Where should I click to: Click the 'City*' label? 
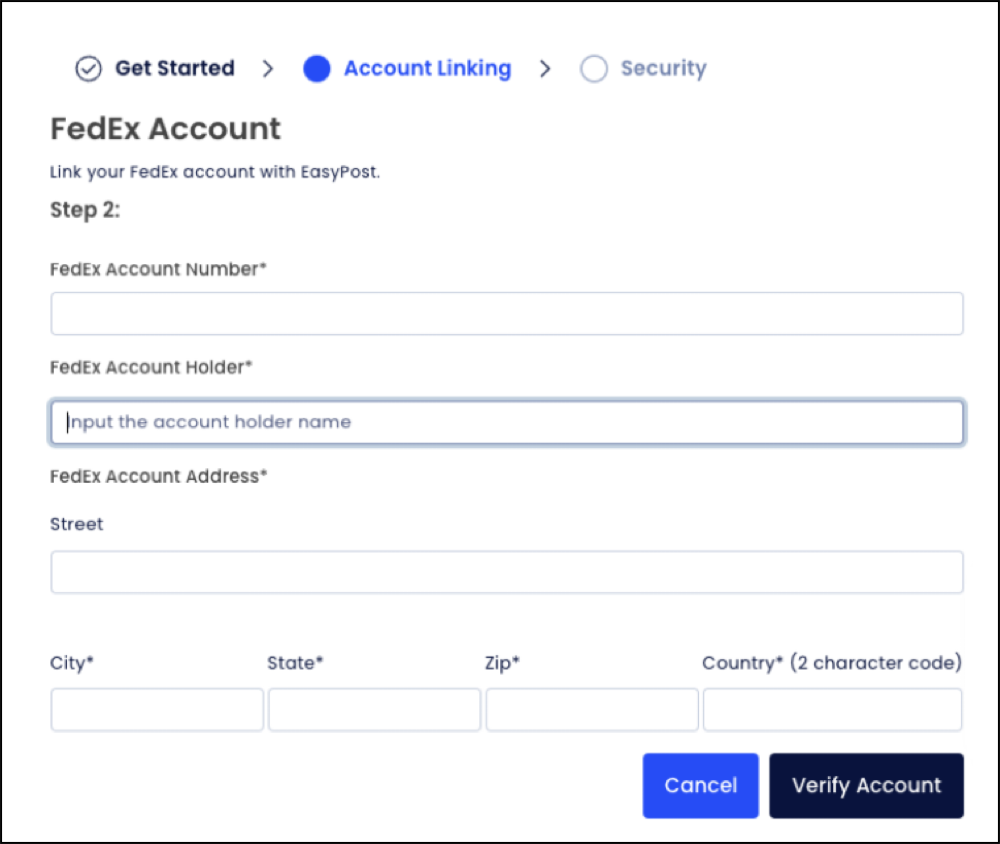tap(71, 663)
